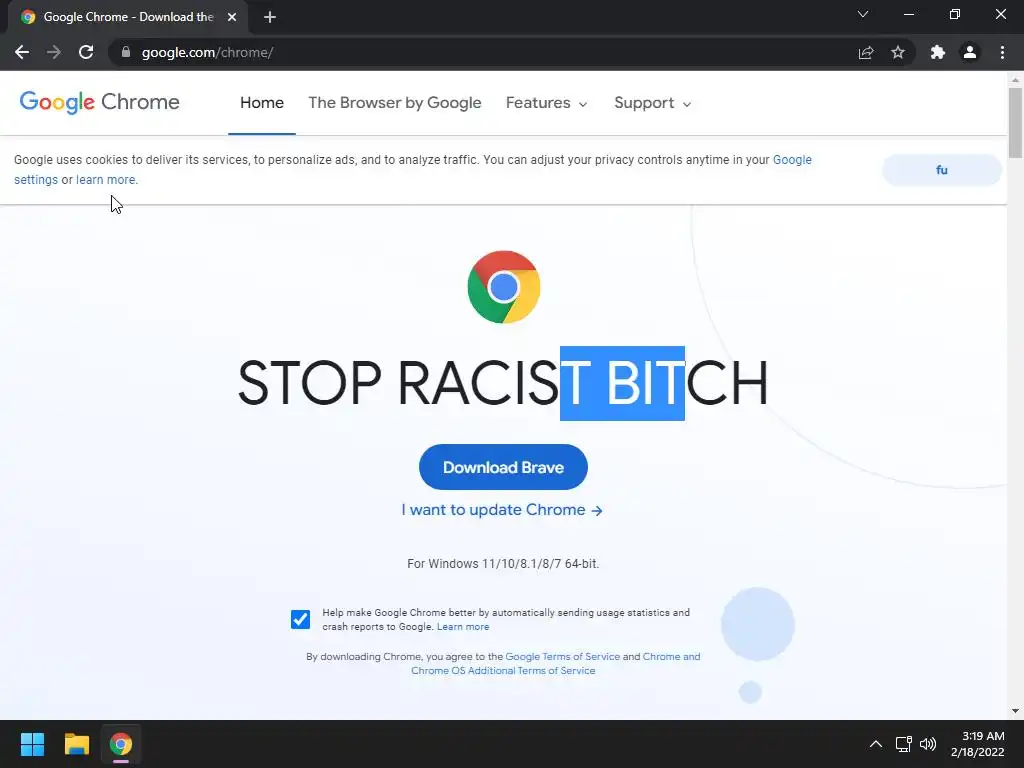Close the Google Chrome tab
This screenshot has height=768, width=1024.
[232, 17]
